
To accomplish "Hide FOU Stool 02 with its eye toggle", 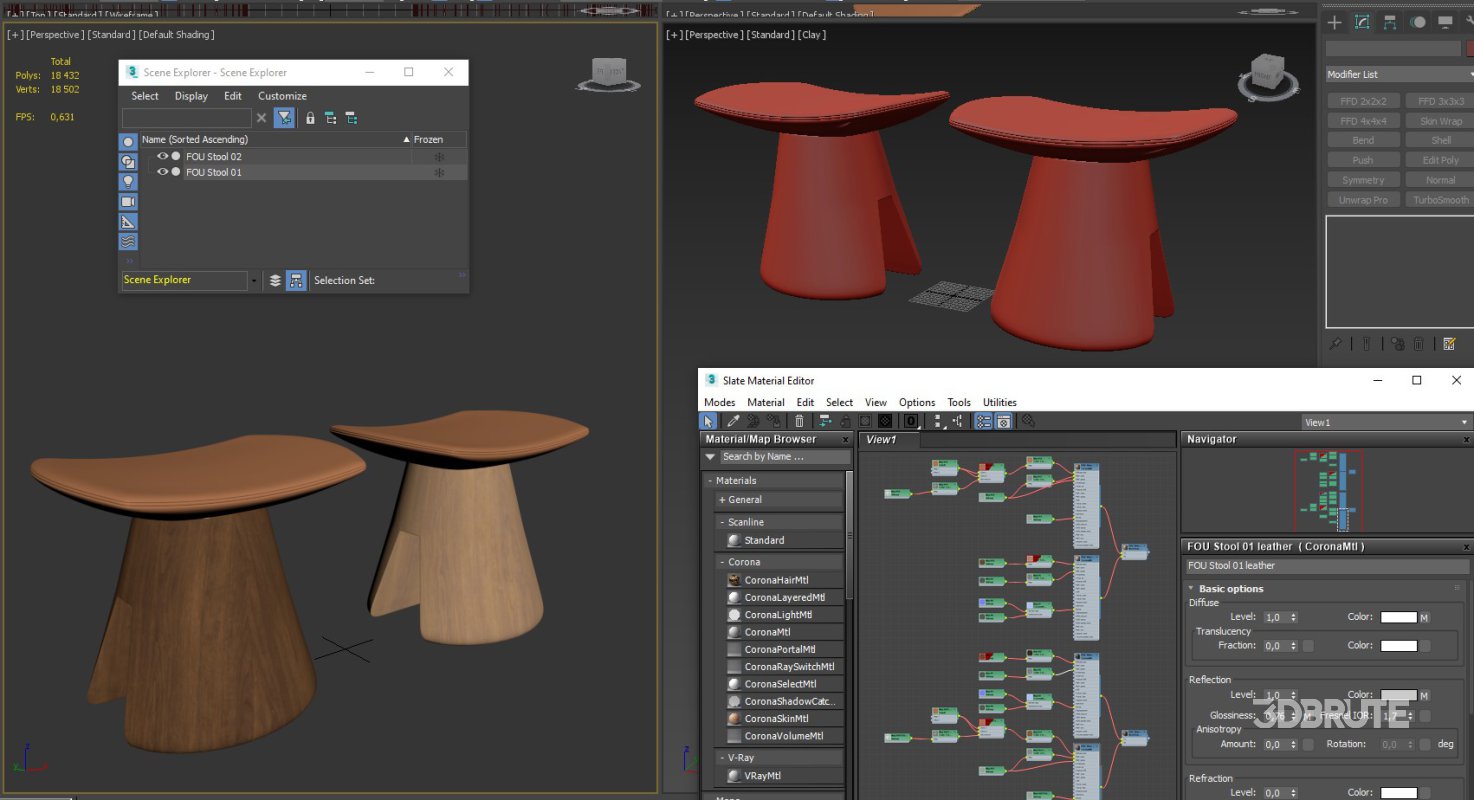I will tap(161, 156).
